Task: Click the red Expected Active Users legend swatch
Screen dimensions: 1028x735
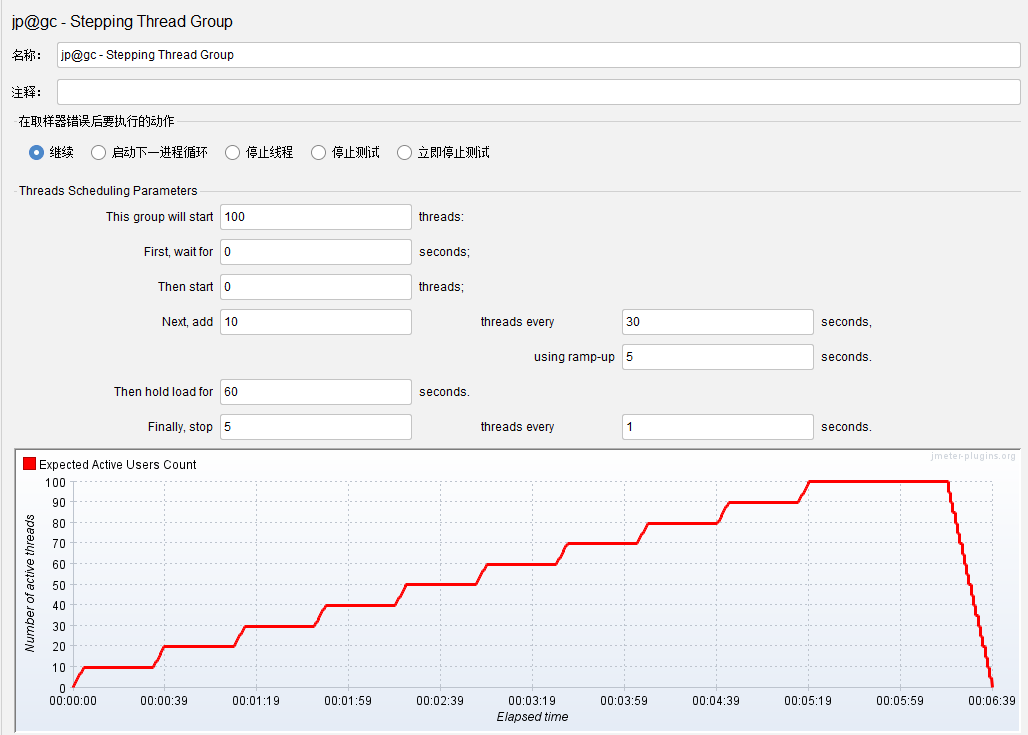Action: (29, 464)
